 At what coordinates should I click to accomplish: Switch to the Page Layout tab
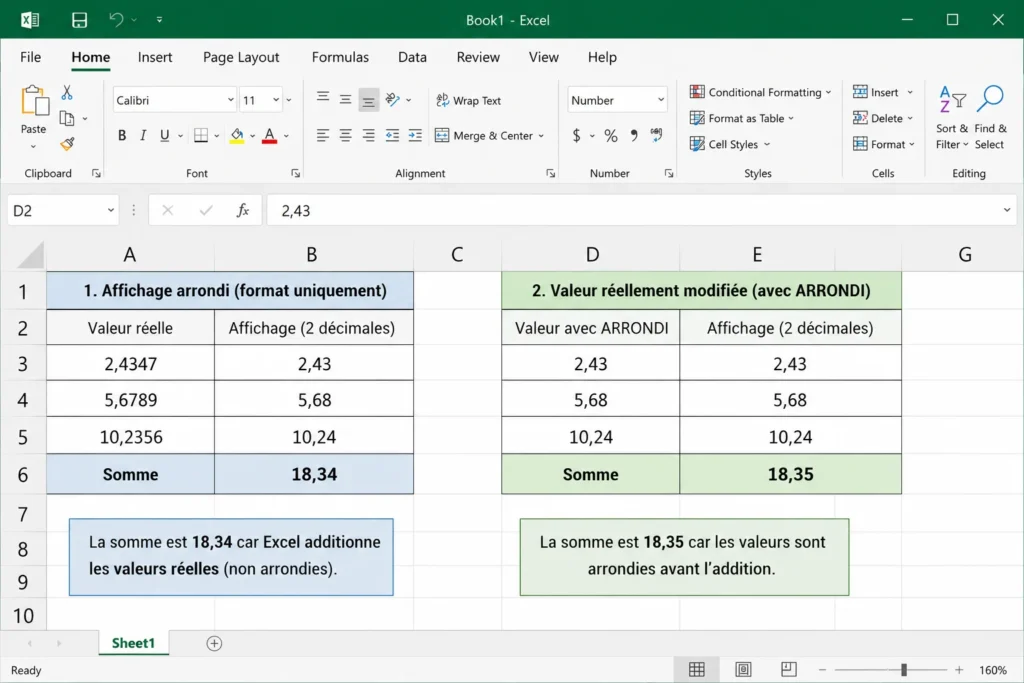coord(241,57)
